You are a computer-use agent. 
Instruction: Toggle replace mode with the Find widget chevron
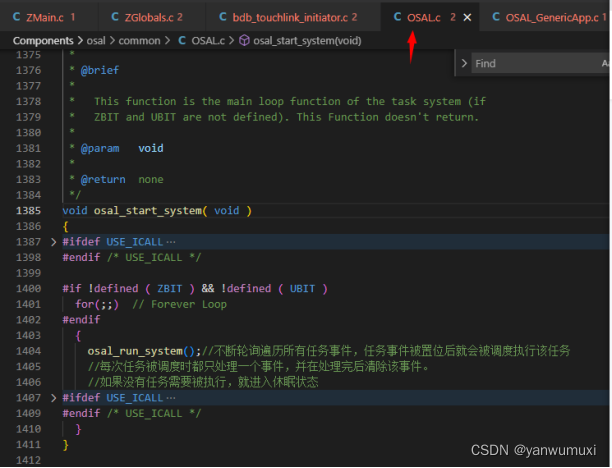(x=464, y=63)
